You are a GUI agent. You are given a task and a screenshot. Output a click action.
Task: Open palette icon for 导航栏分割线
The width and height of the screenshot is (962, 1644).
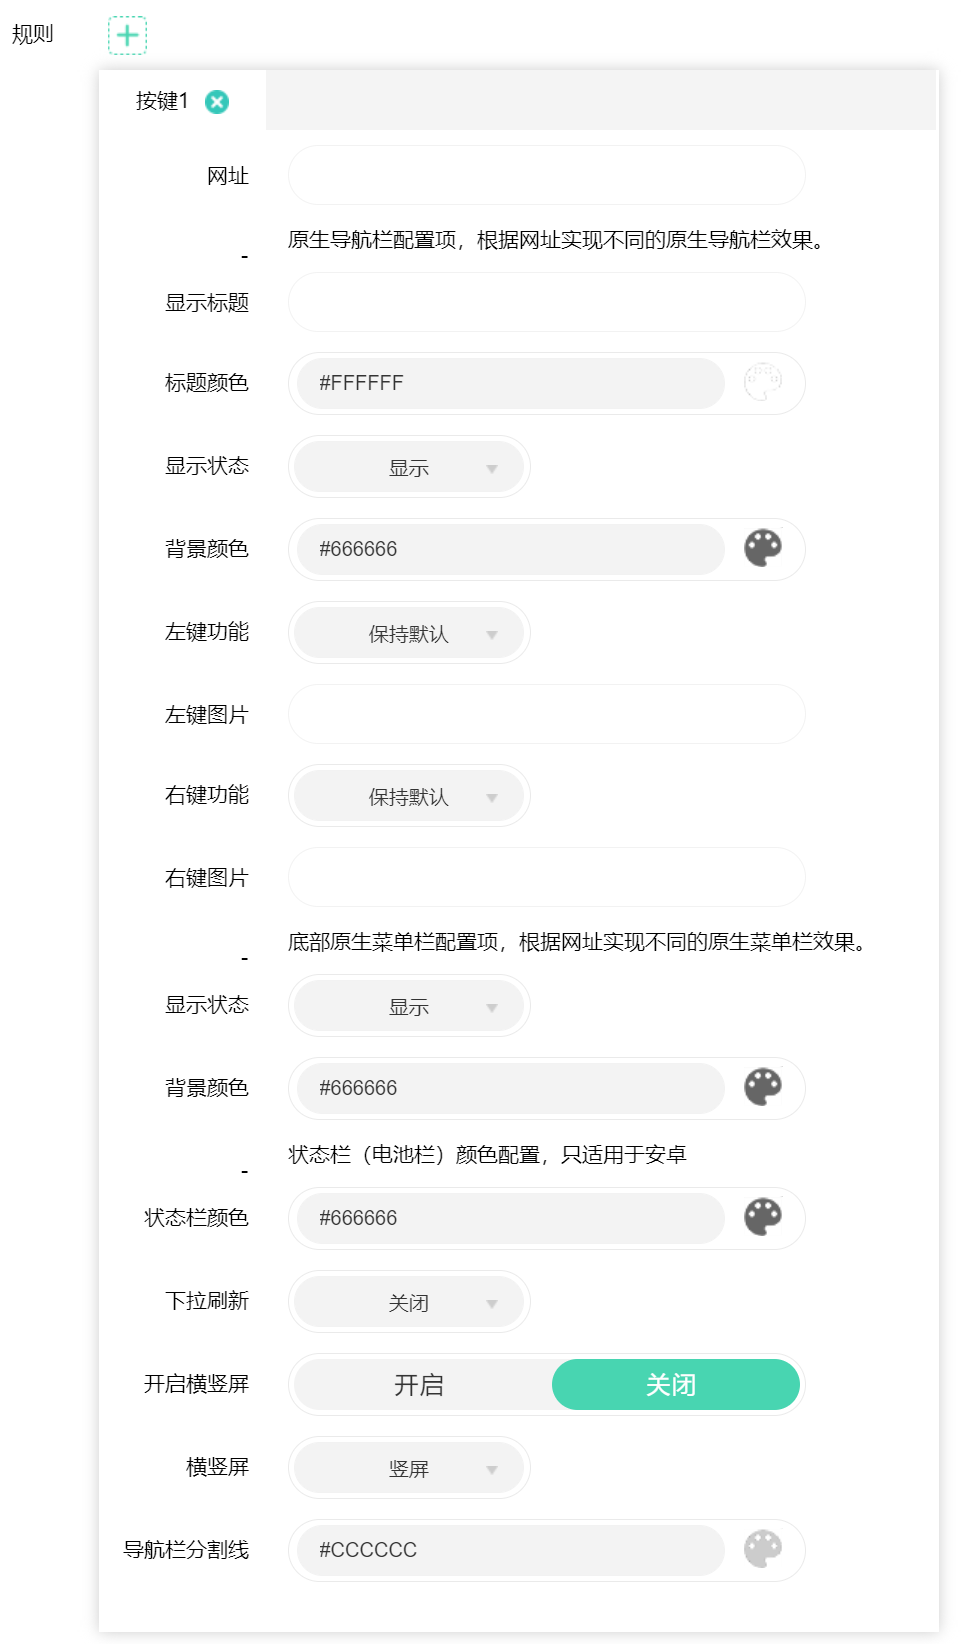tap(763, 1550)
